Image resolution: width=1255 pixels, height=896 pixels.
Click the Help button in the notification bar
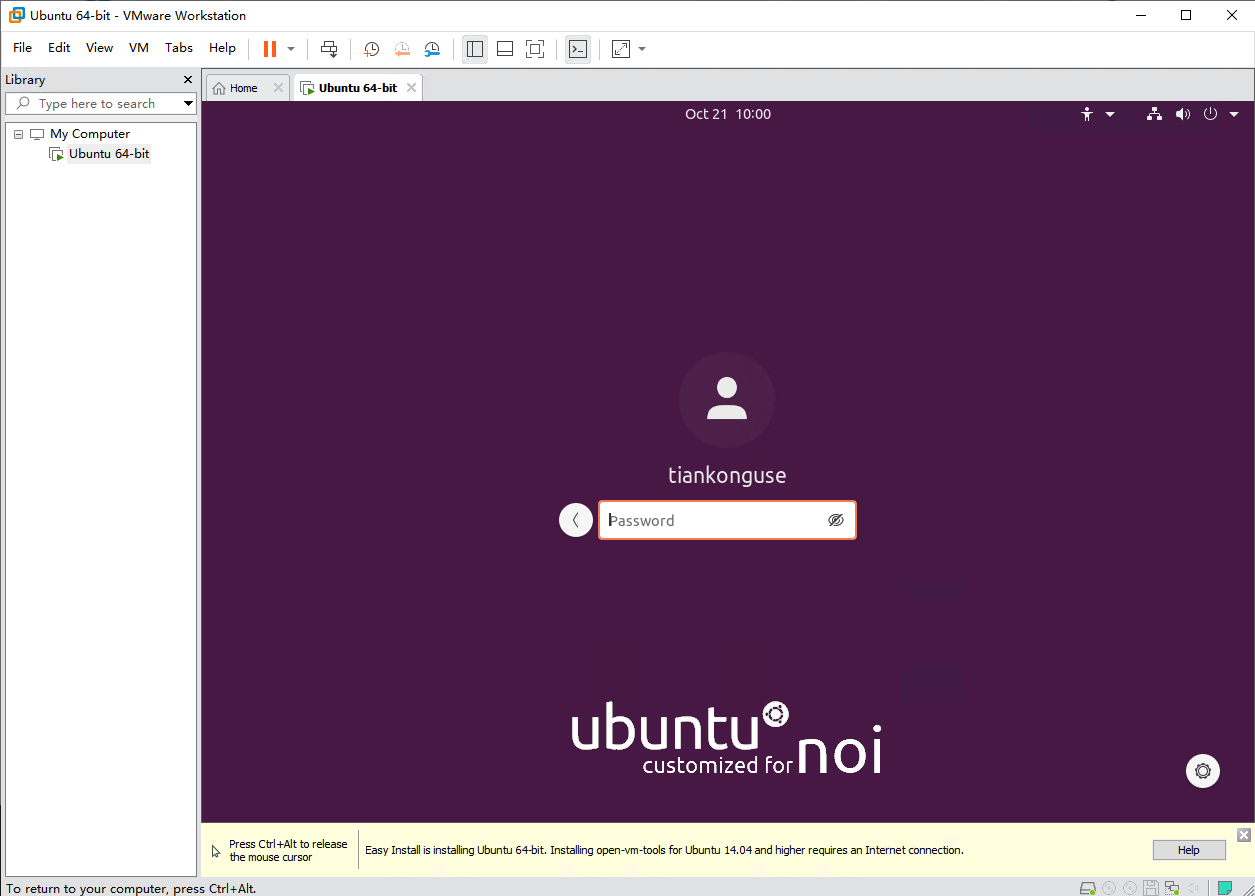(1188, 850)
